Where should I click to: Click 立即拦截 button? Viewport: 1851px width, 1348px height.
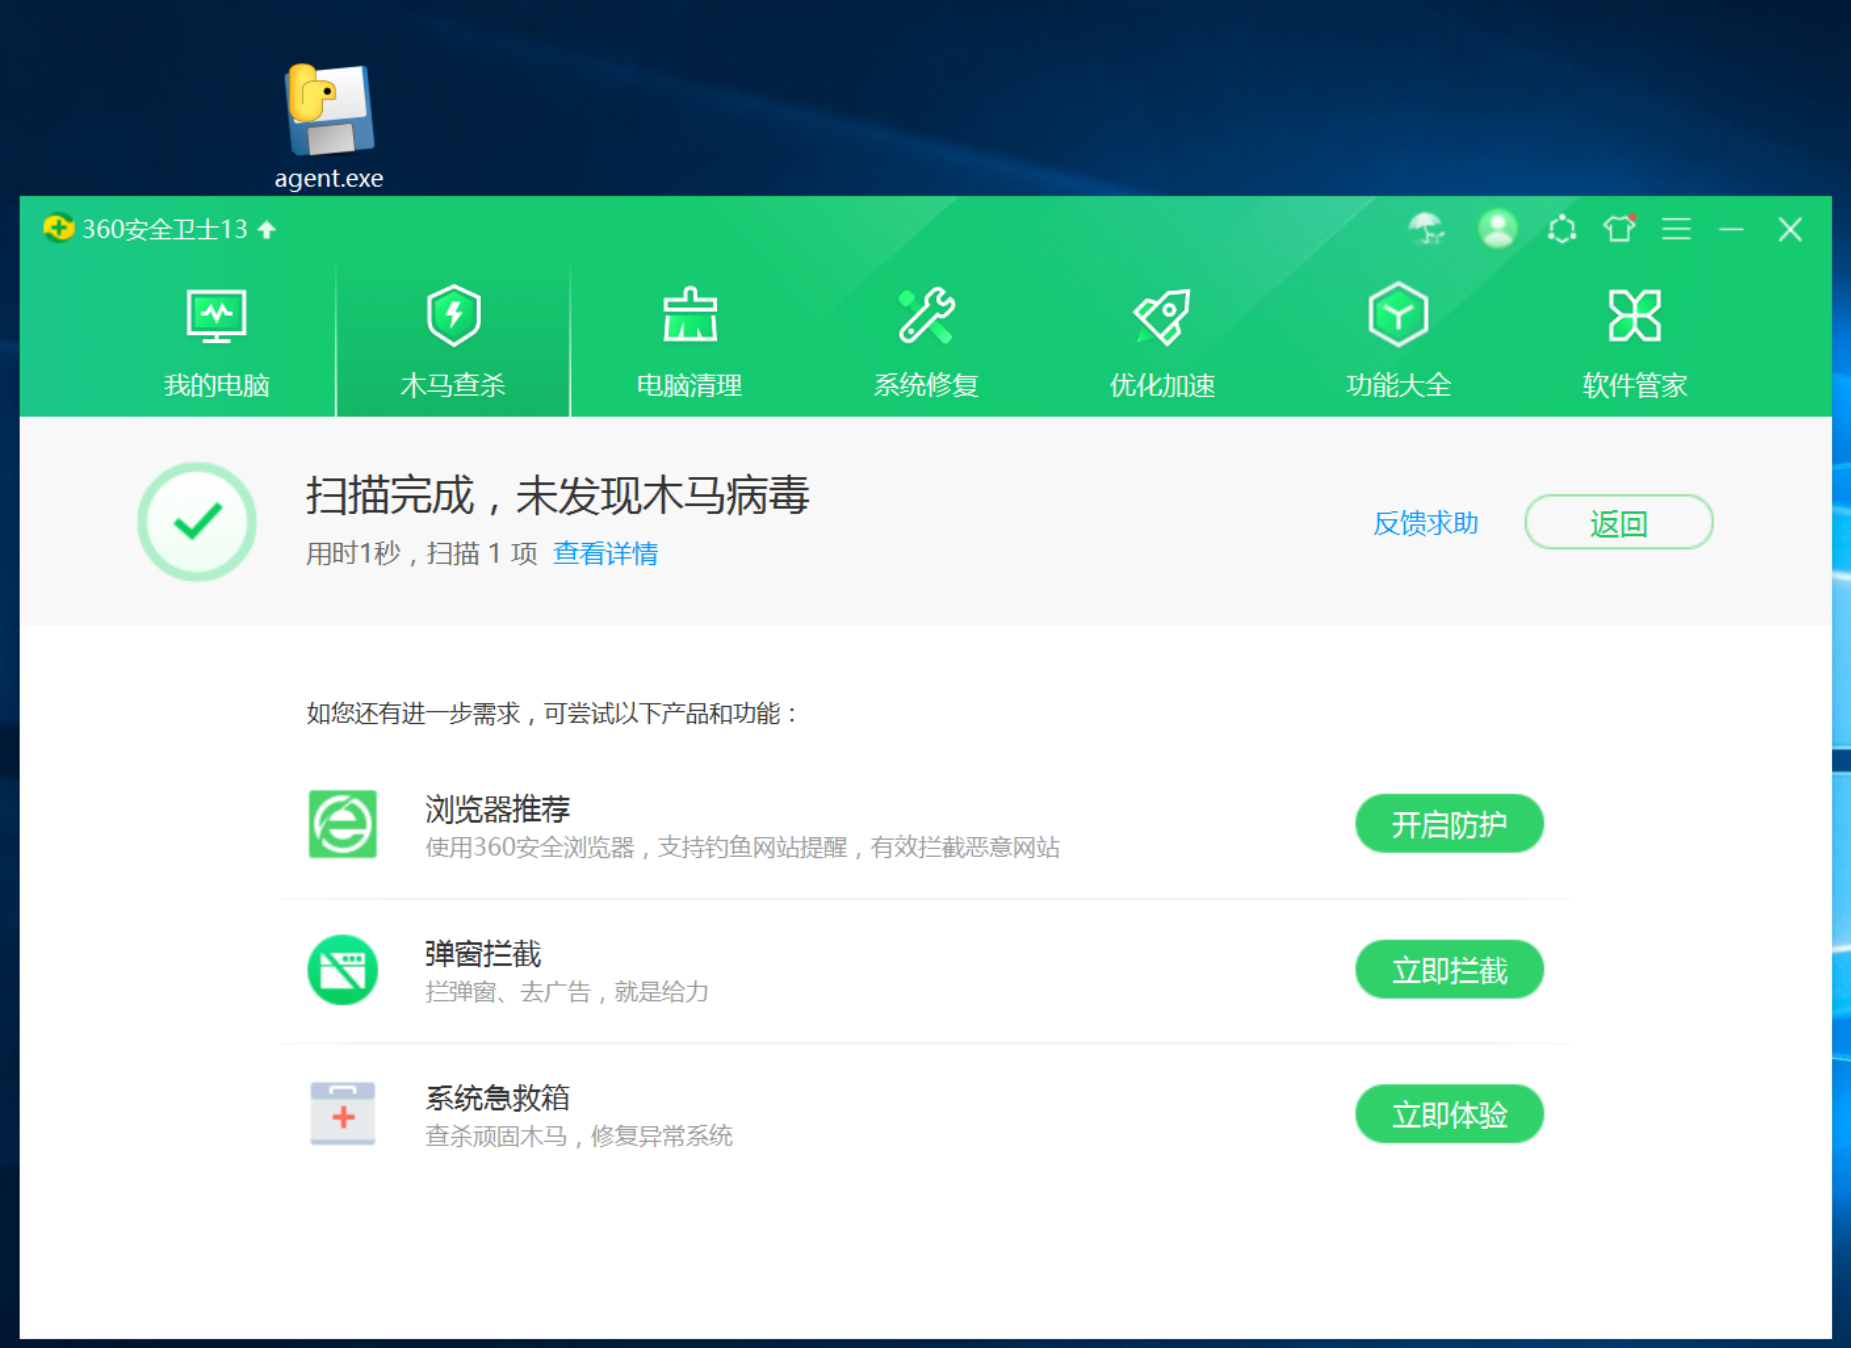click(1449, 969)
